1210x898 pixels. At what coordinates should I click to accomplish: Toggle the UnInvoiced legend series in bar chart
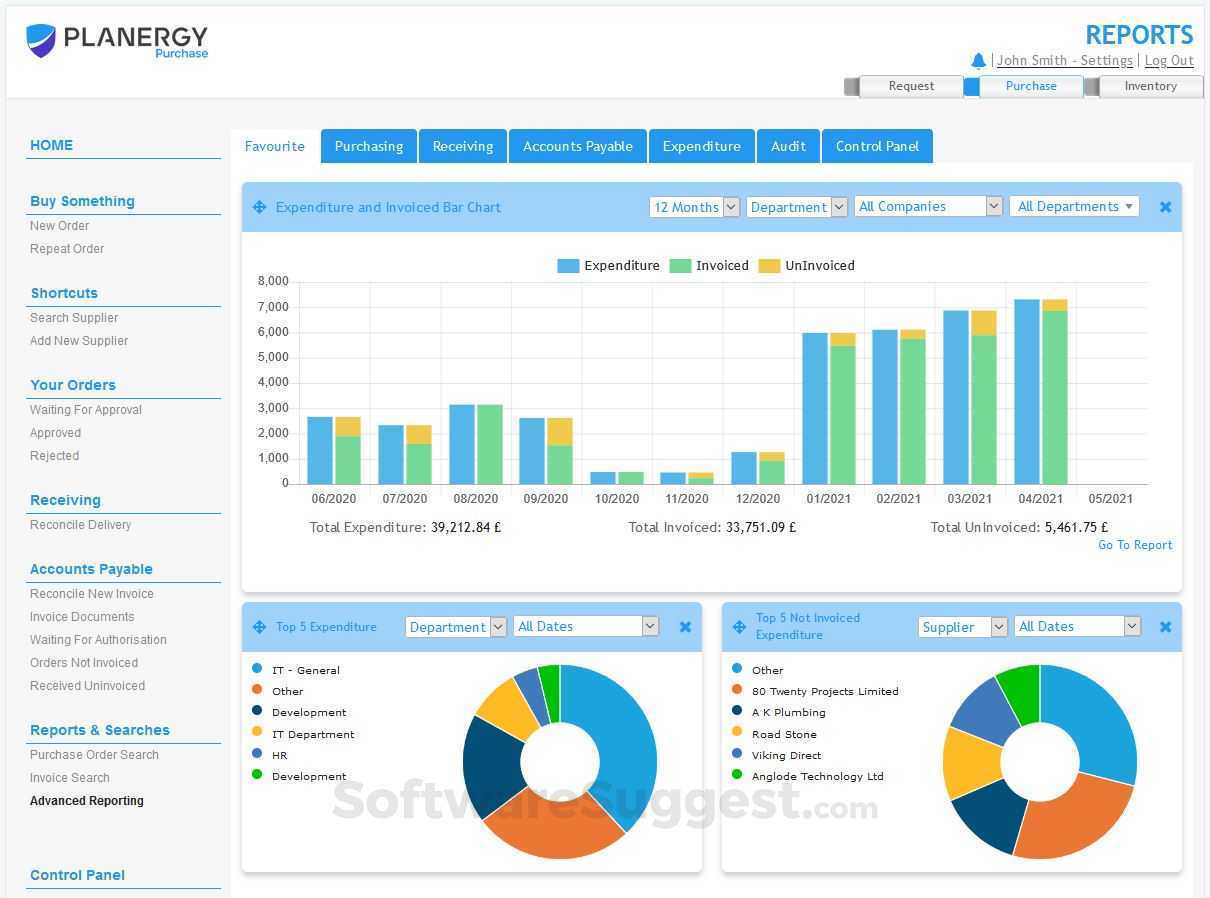(807, 266)
